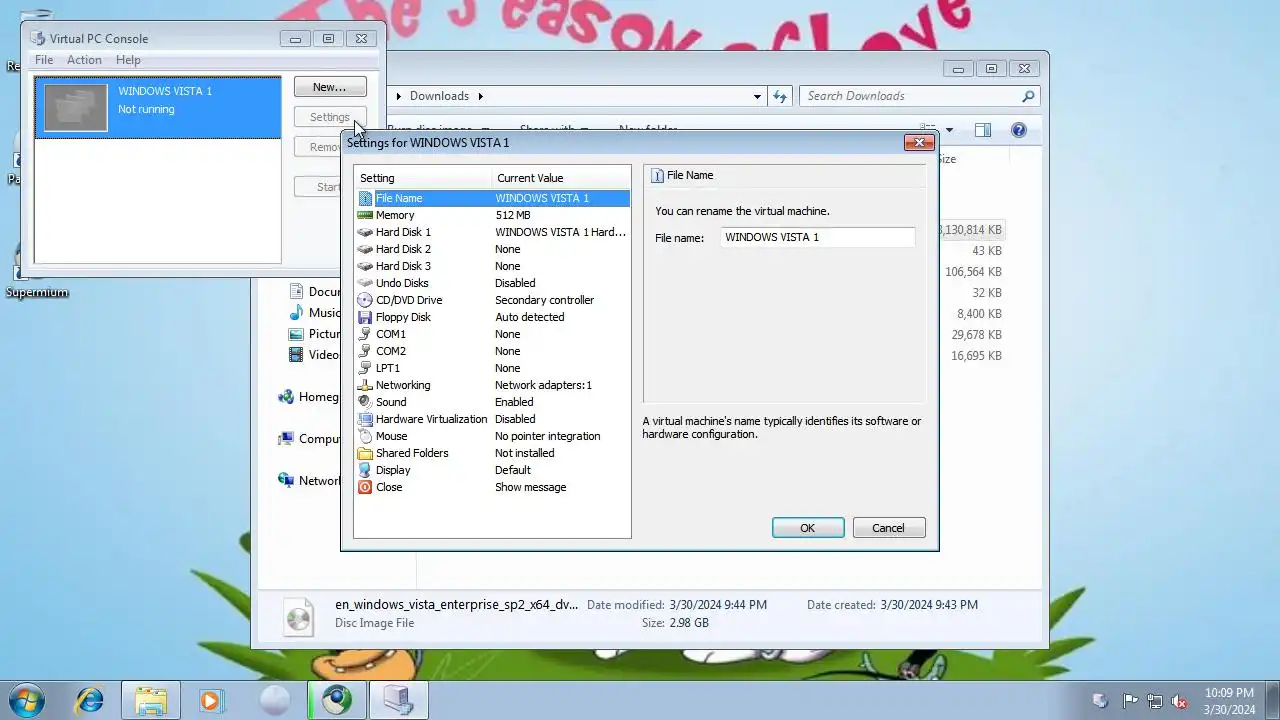The height and width of the screenshot is (720, 1280).
Task: Click 'Show message' value
Action: pyautogui.click(x=531, y=487)
